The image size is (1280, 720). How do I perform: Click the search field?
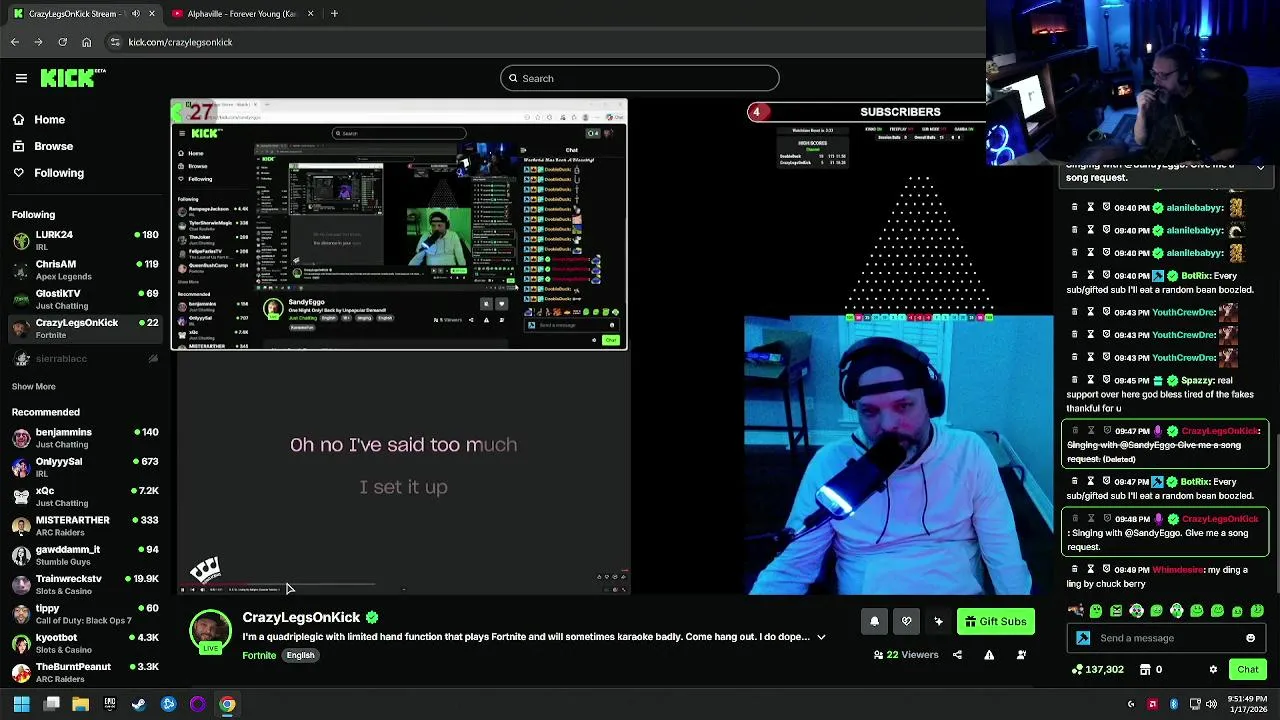coord(640,78)
